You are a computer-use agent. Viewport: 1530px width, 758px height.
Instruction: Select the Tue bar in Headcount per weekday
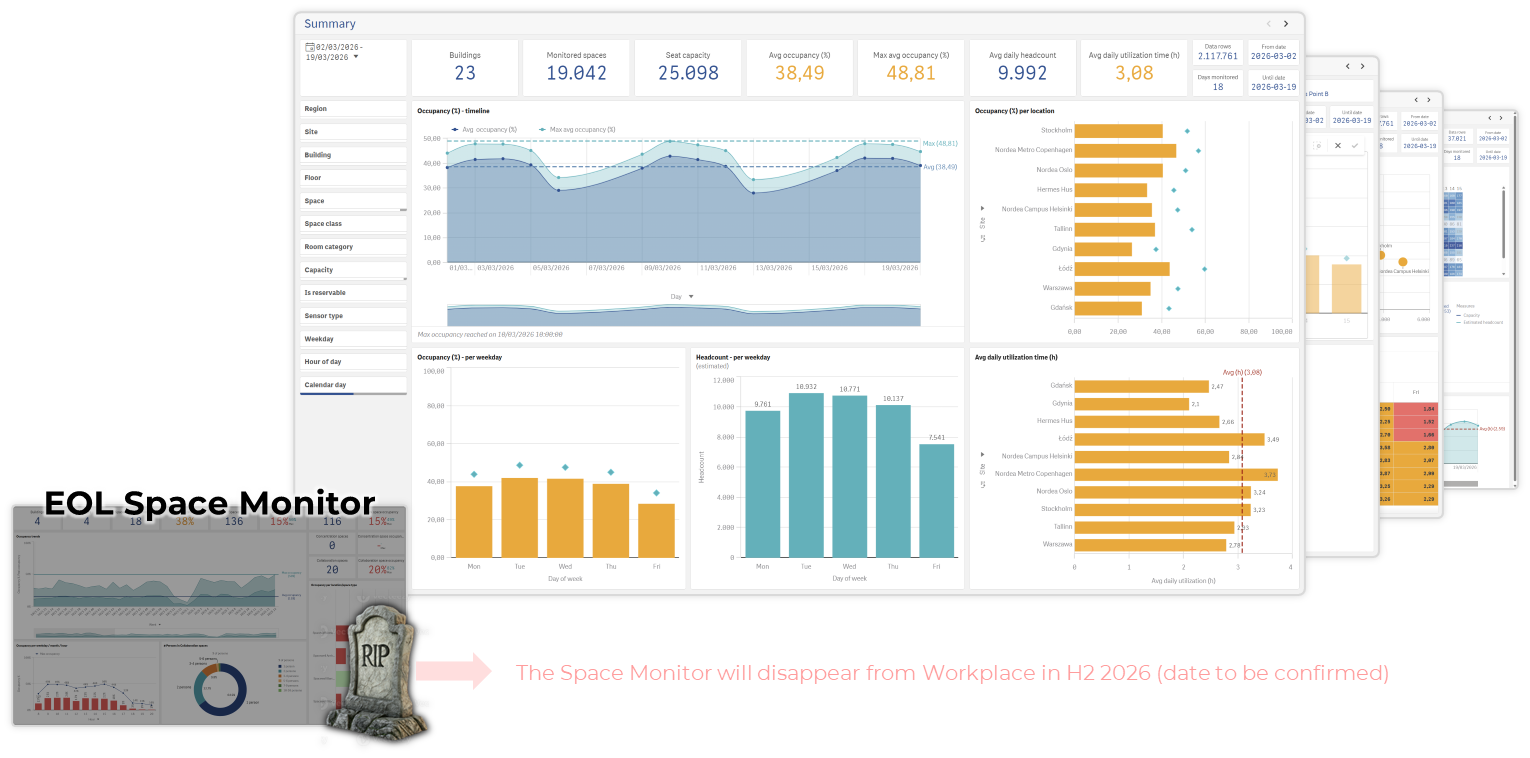click(806, 475)
